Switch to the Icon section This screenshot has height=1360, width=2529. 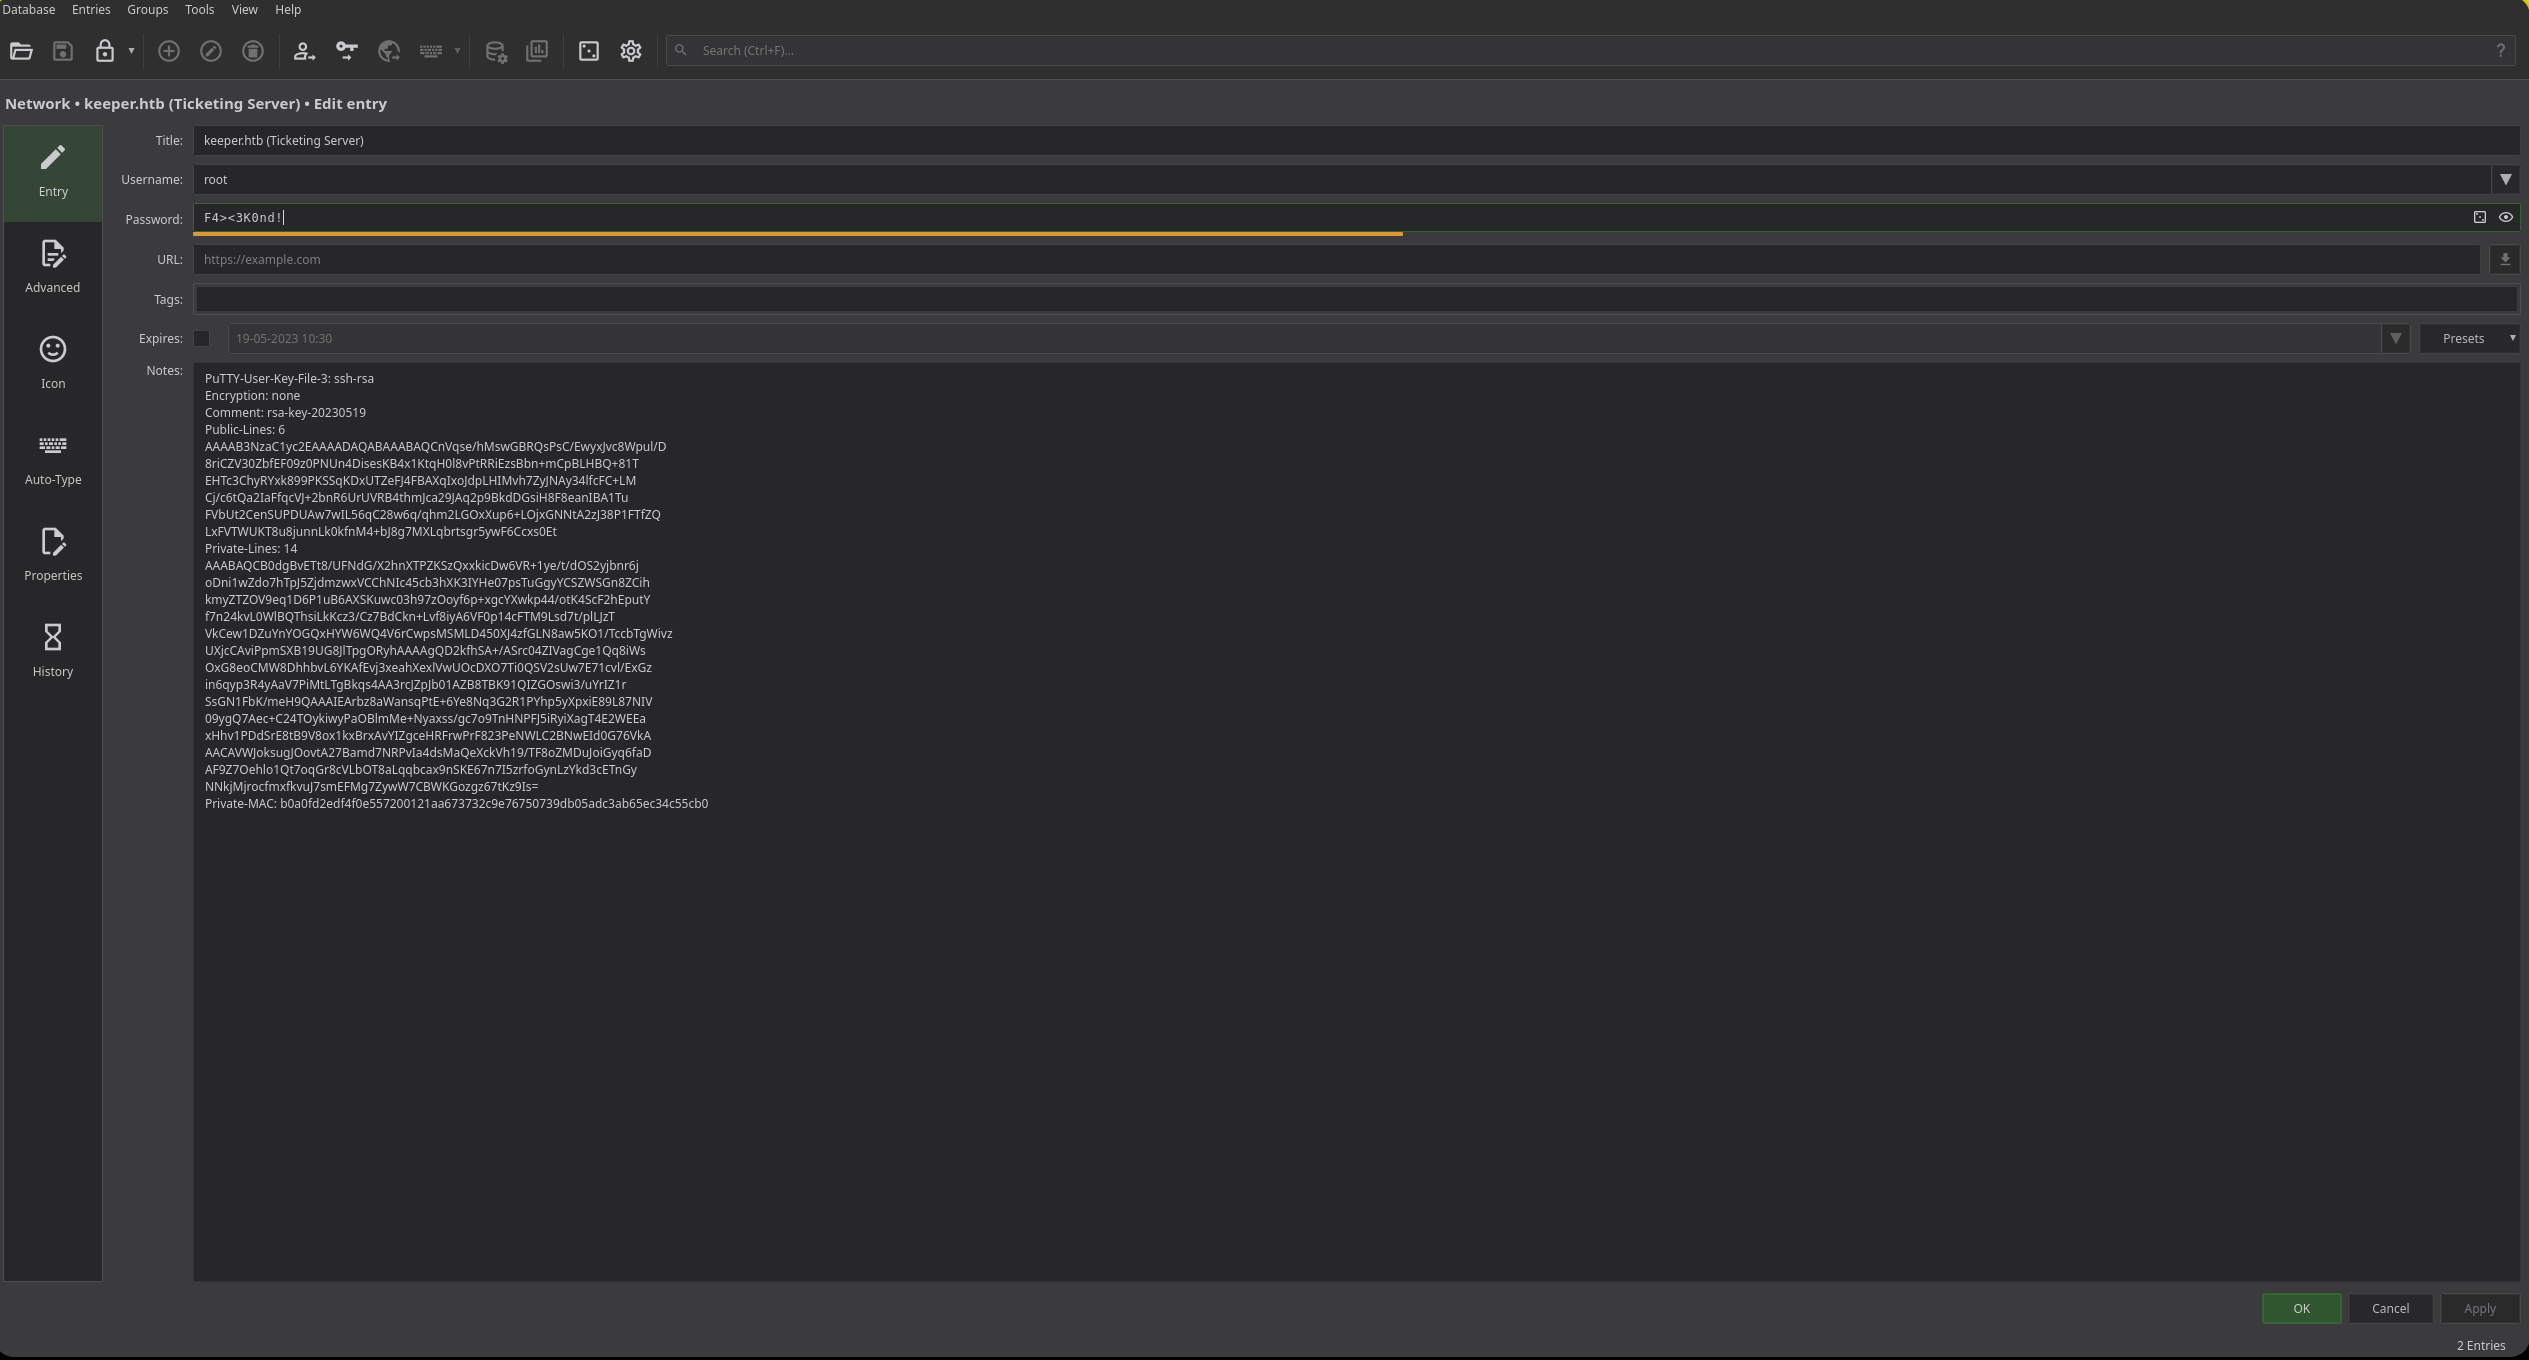pyautogui.click(x=53, y=364)
